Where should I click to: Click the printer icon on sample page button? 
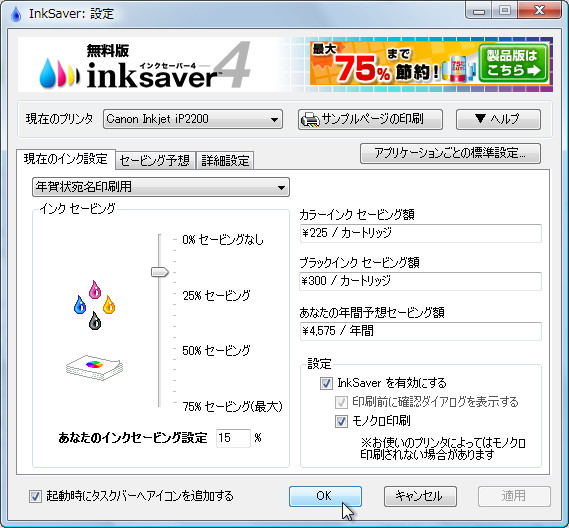310,119
